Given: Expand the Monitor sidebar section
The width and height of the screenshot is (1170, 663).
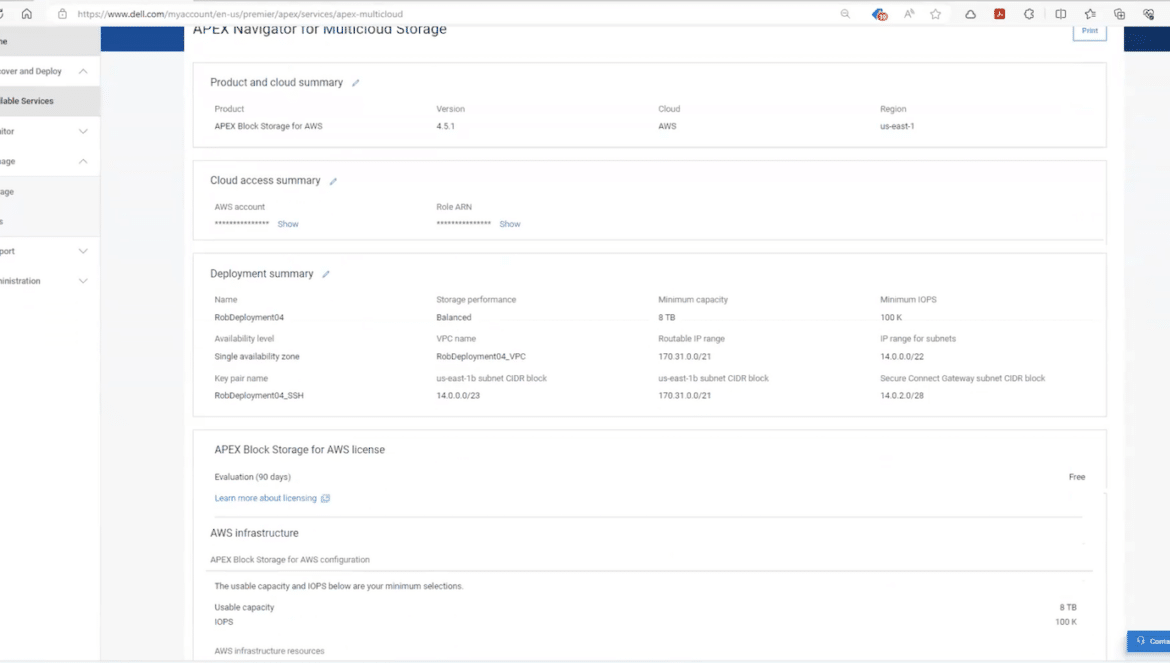Looking at the screenshot, I should coord(83,131).
